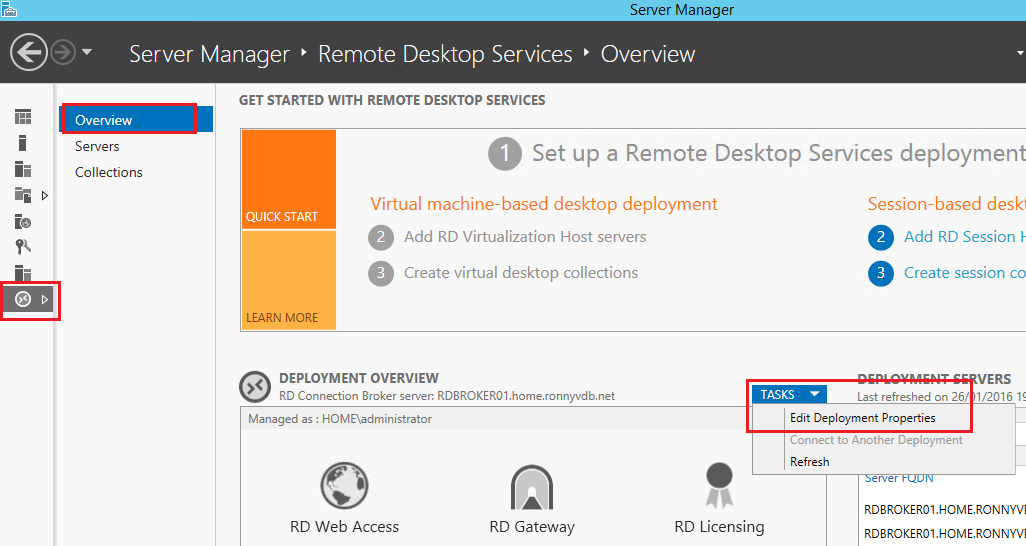Select the IIS globe server icon
Viewport: 1026px width, 546px height.
(x=22, y=222)
